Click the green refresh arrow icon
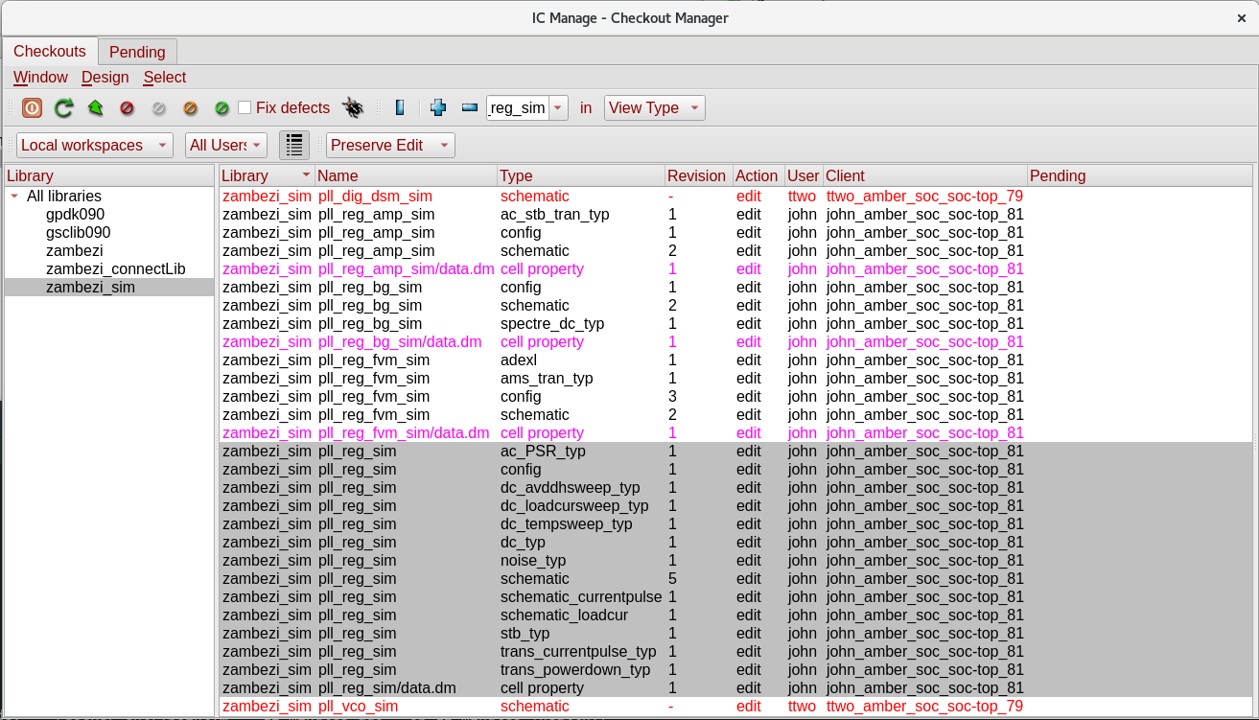The image size is (1259, 720). tap(64, 108)
